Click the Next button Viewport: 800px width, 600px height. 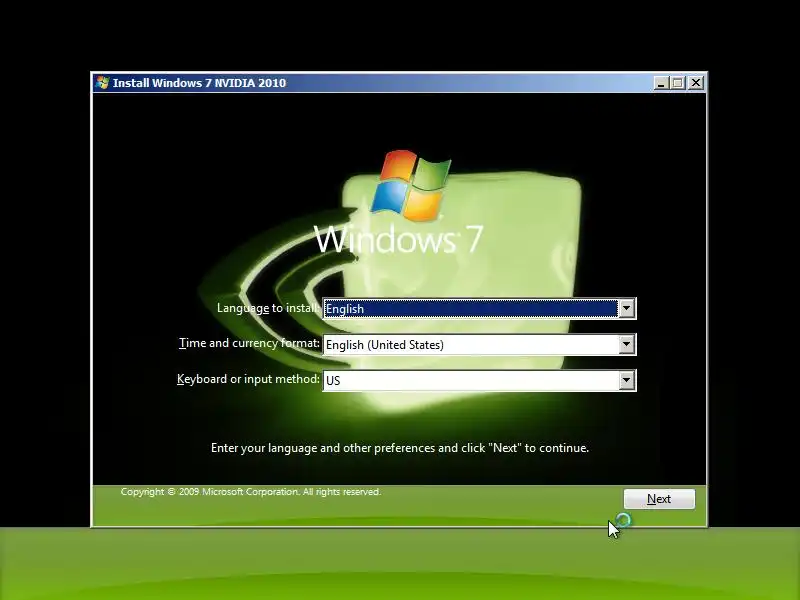[x=659, y=498]
